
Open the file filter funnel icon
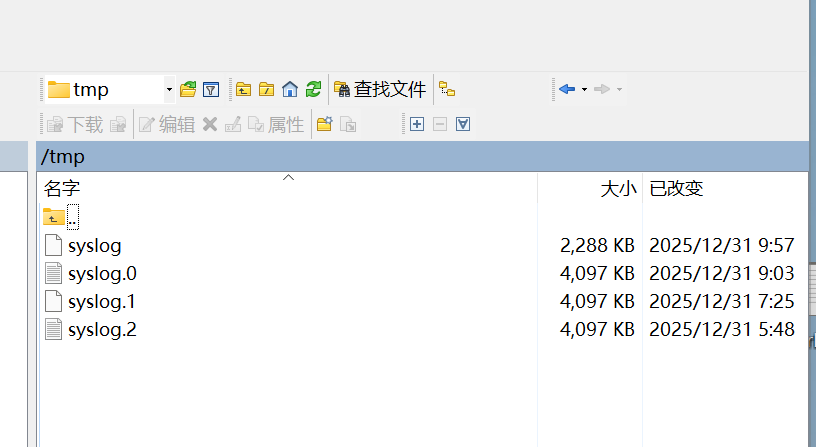tap(211, 90)
